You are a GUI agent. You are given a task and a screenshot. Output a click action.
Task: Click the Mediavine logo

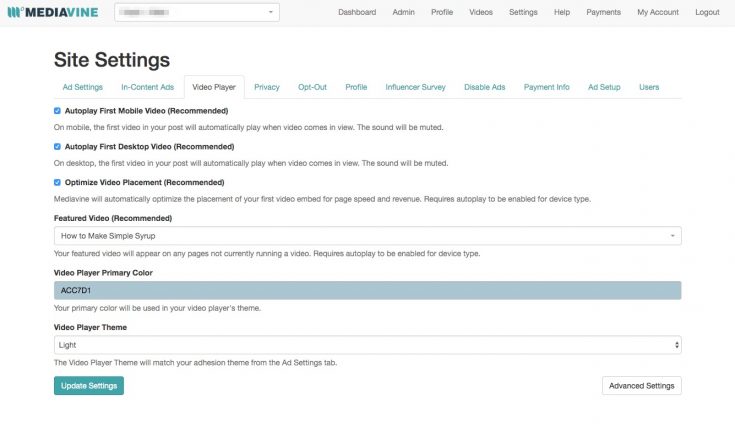point(53,12)
